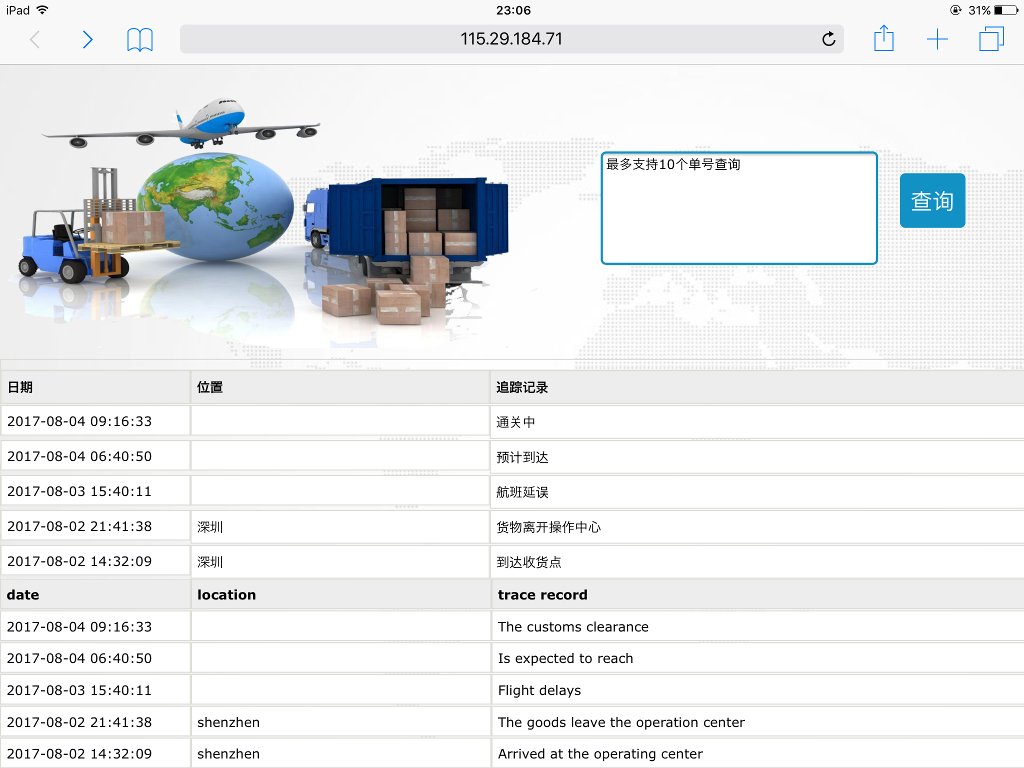Select Arrived at the operating center
Viewport: 1024px width, 768px height.
coord(600,754)
